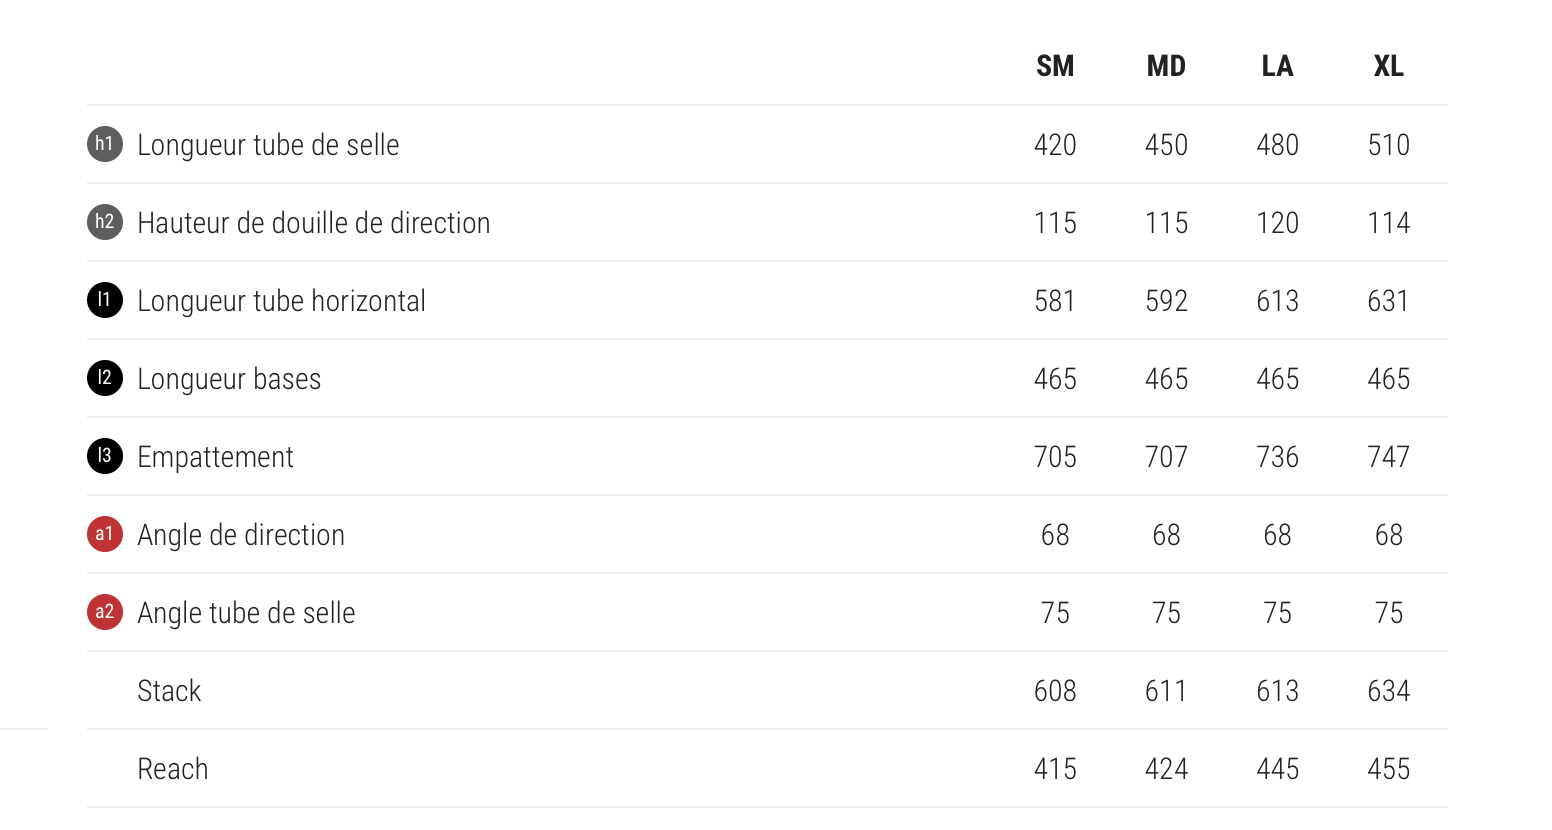This screenshot has height=830, width=1552.
Task: Select the LA size column header
Action: pyautogui.click(x=1277, y=66)
